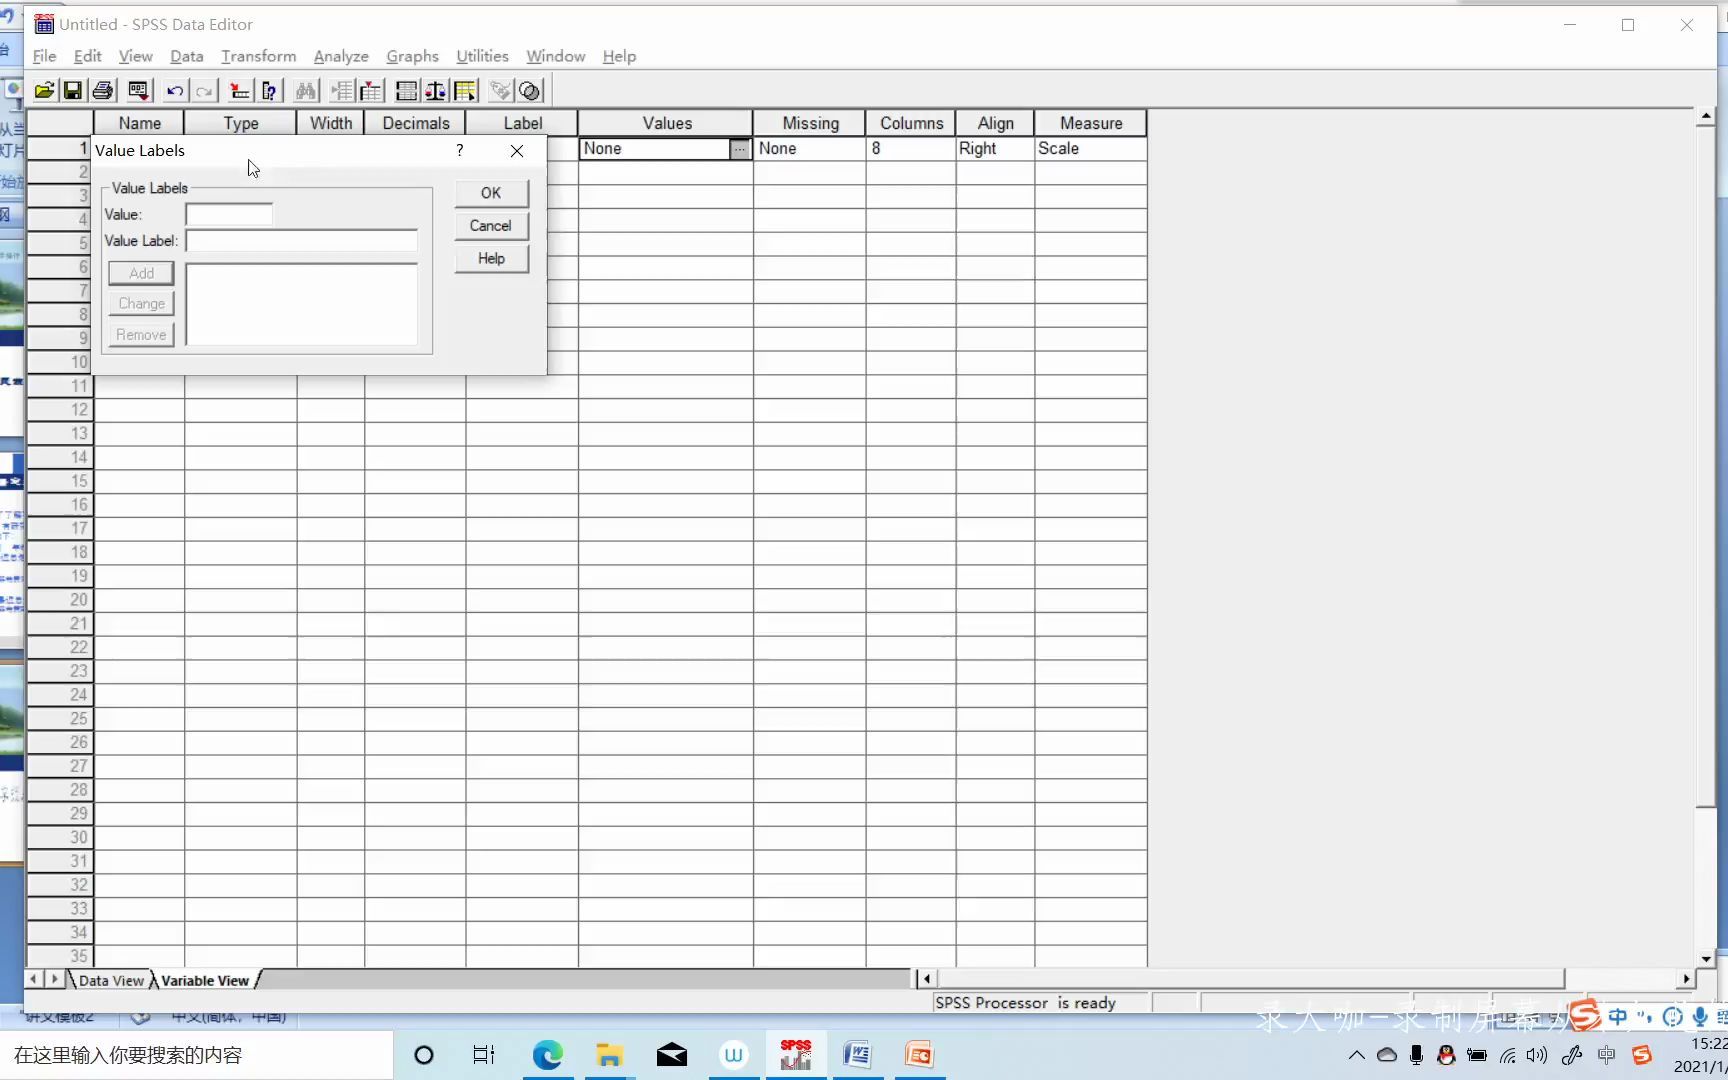Click the sheet tab scroll-left arrow
Viewport: 1728px width, 1080px height.
[35, 979]
